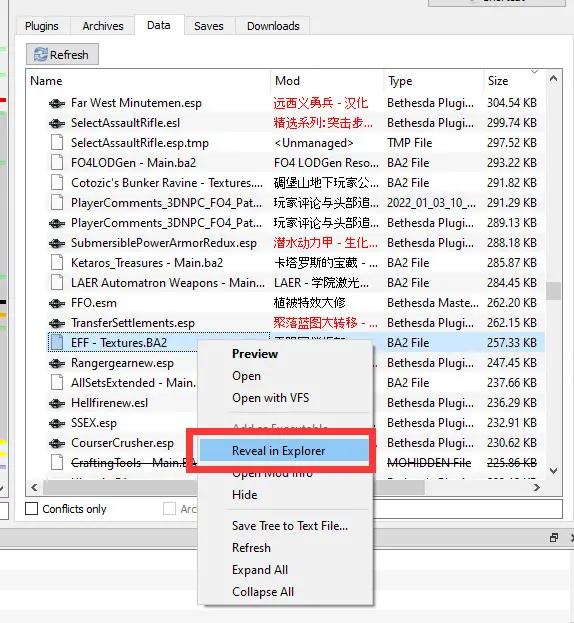Select the Far West Minutemen.esp row
The width and height of the screenshot is (574, 623).
coord(296,103)
